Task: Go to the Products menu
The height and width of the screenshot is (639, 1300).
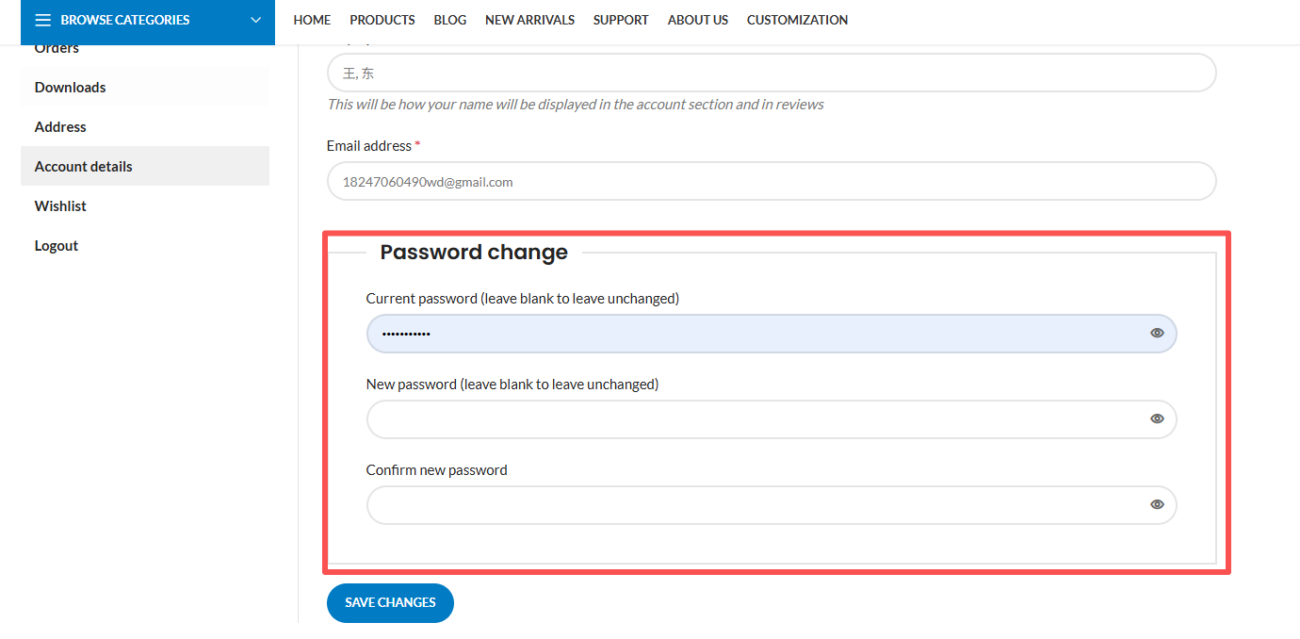Action: pos(382,20)
